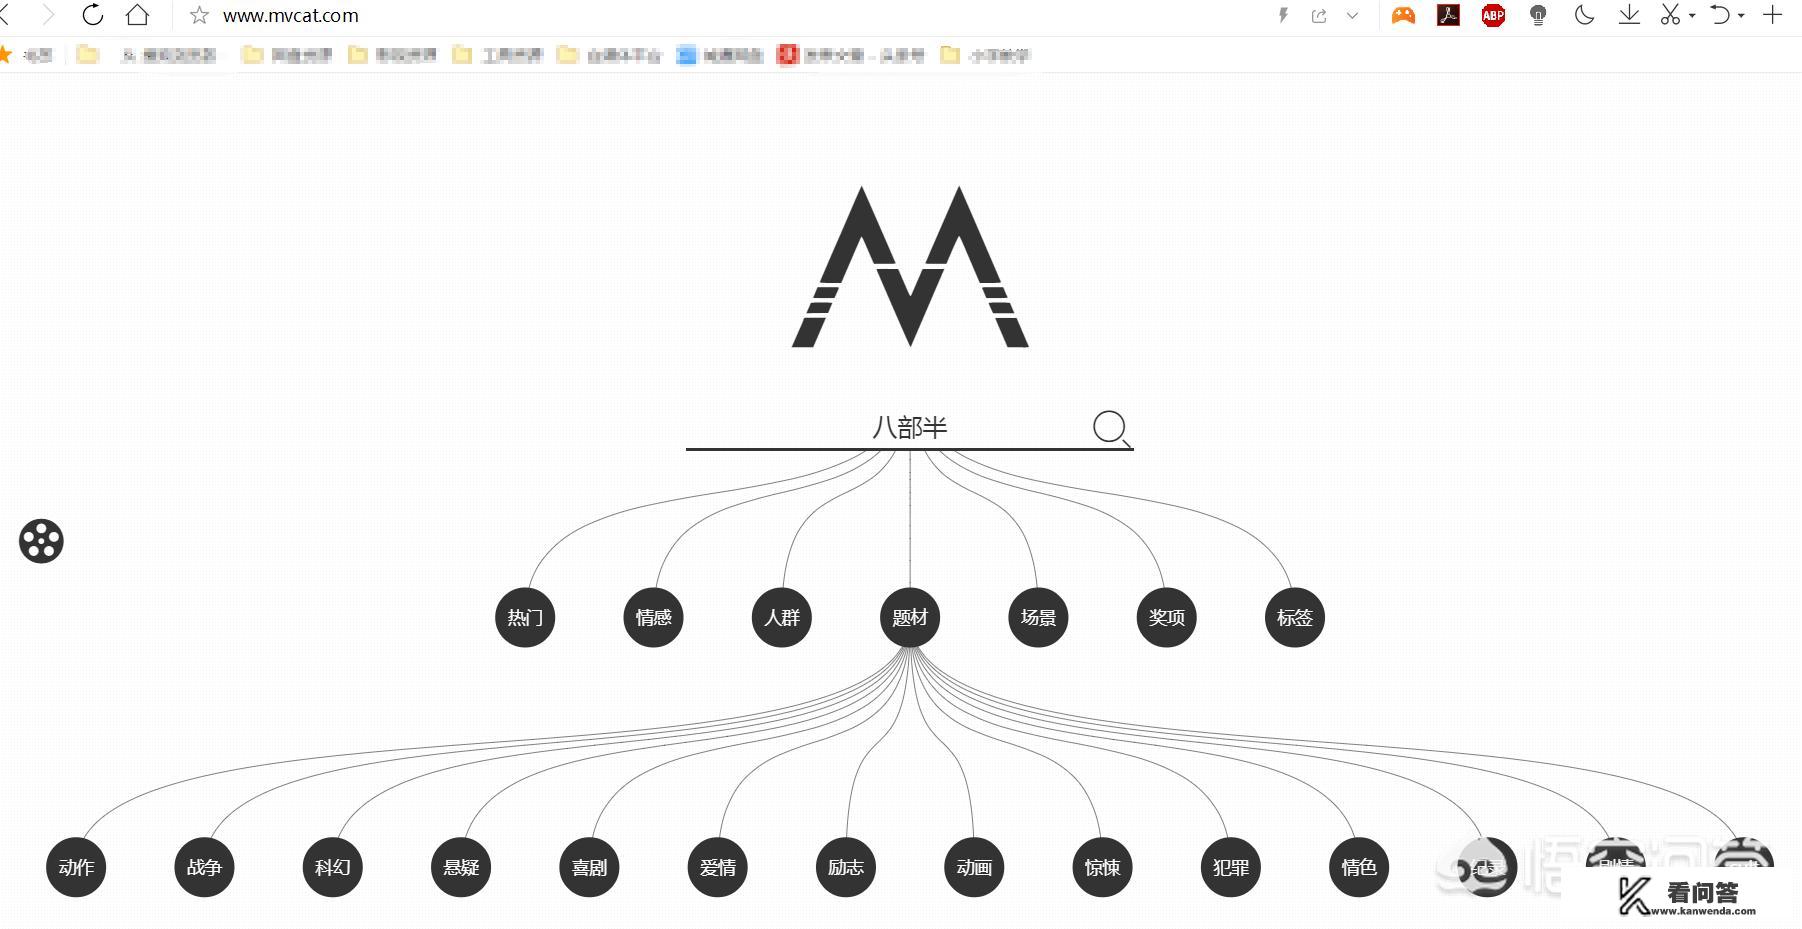1802x929 pixels.
Task: Choose the 惊悚 genre node
Action: click(x=1102, y=867)
